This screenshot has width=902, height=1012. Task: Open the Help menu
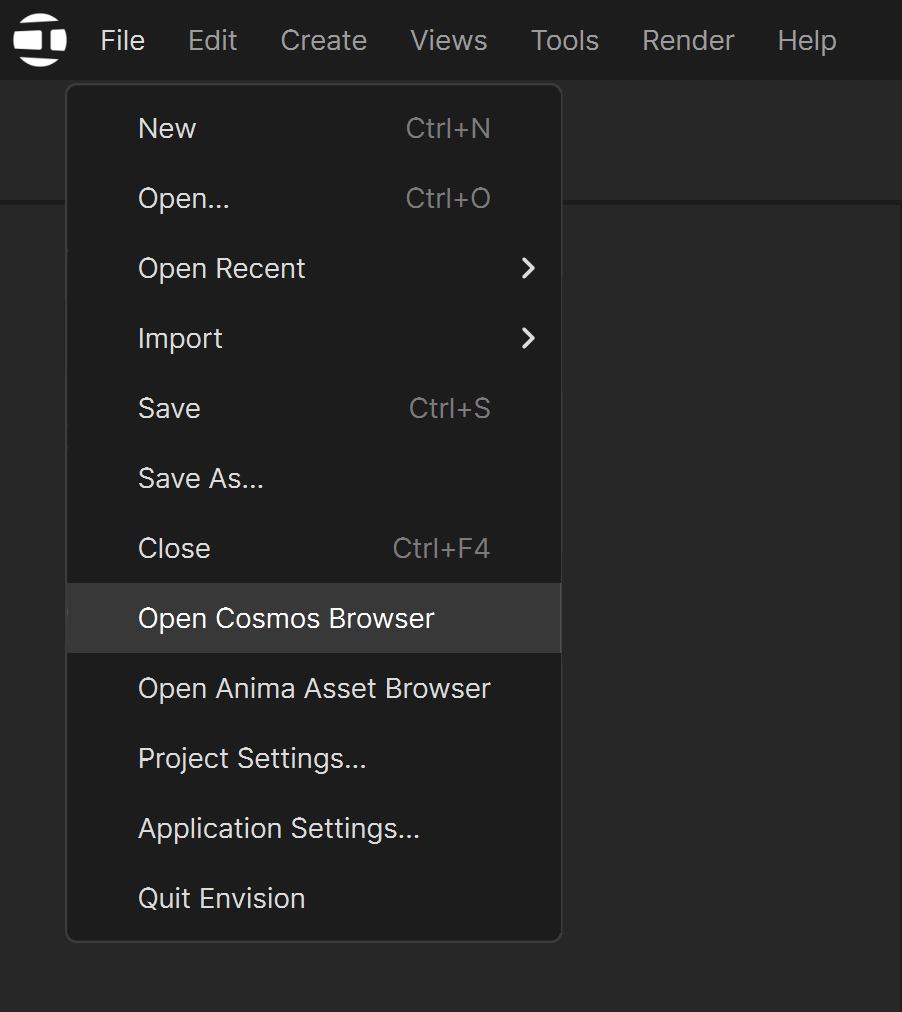click(807, 40)
